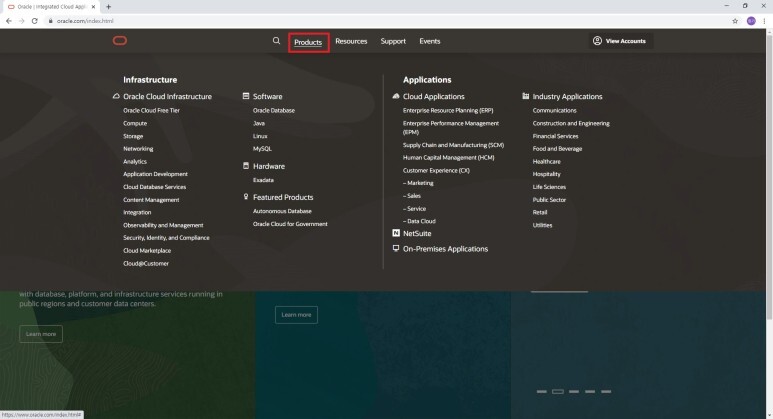Click the Industry Applications building icon
The image size is (773, 419).
coord(526,96)
